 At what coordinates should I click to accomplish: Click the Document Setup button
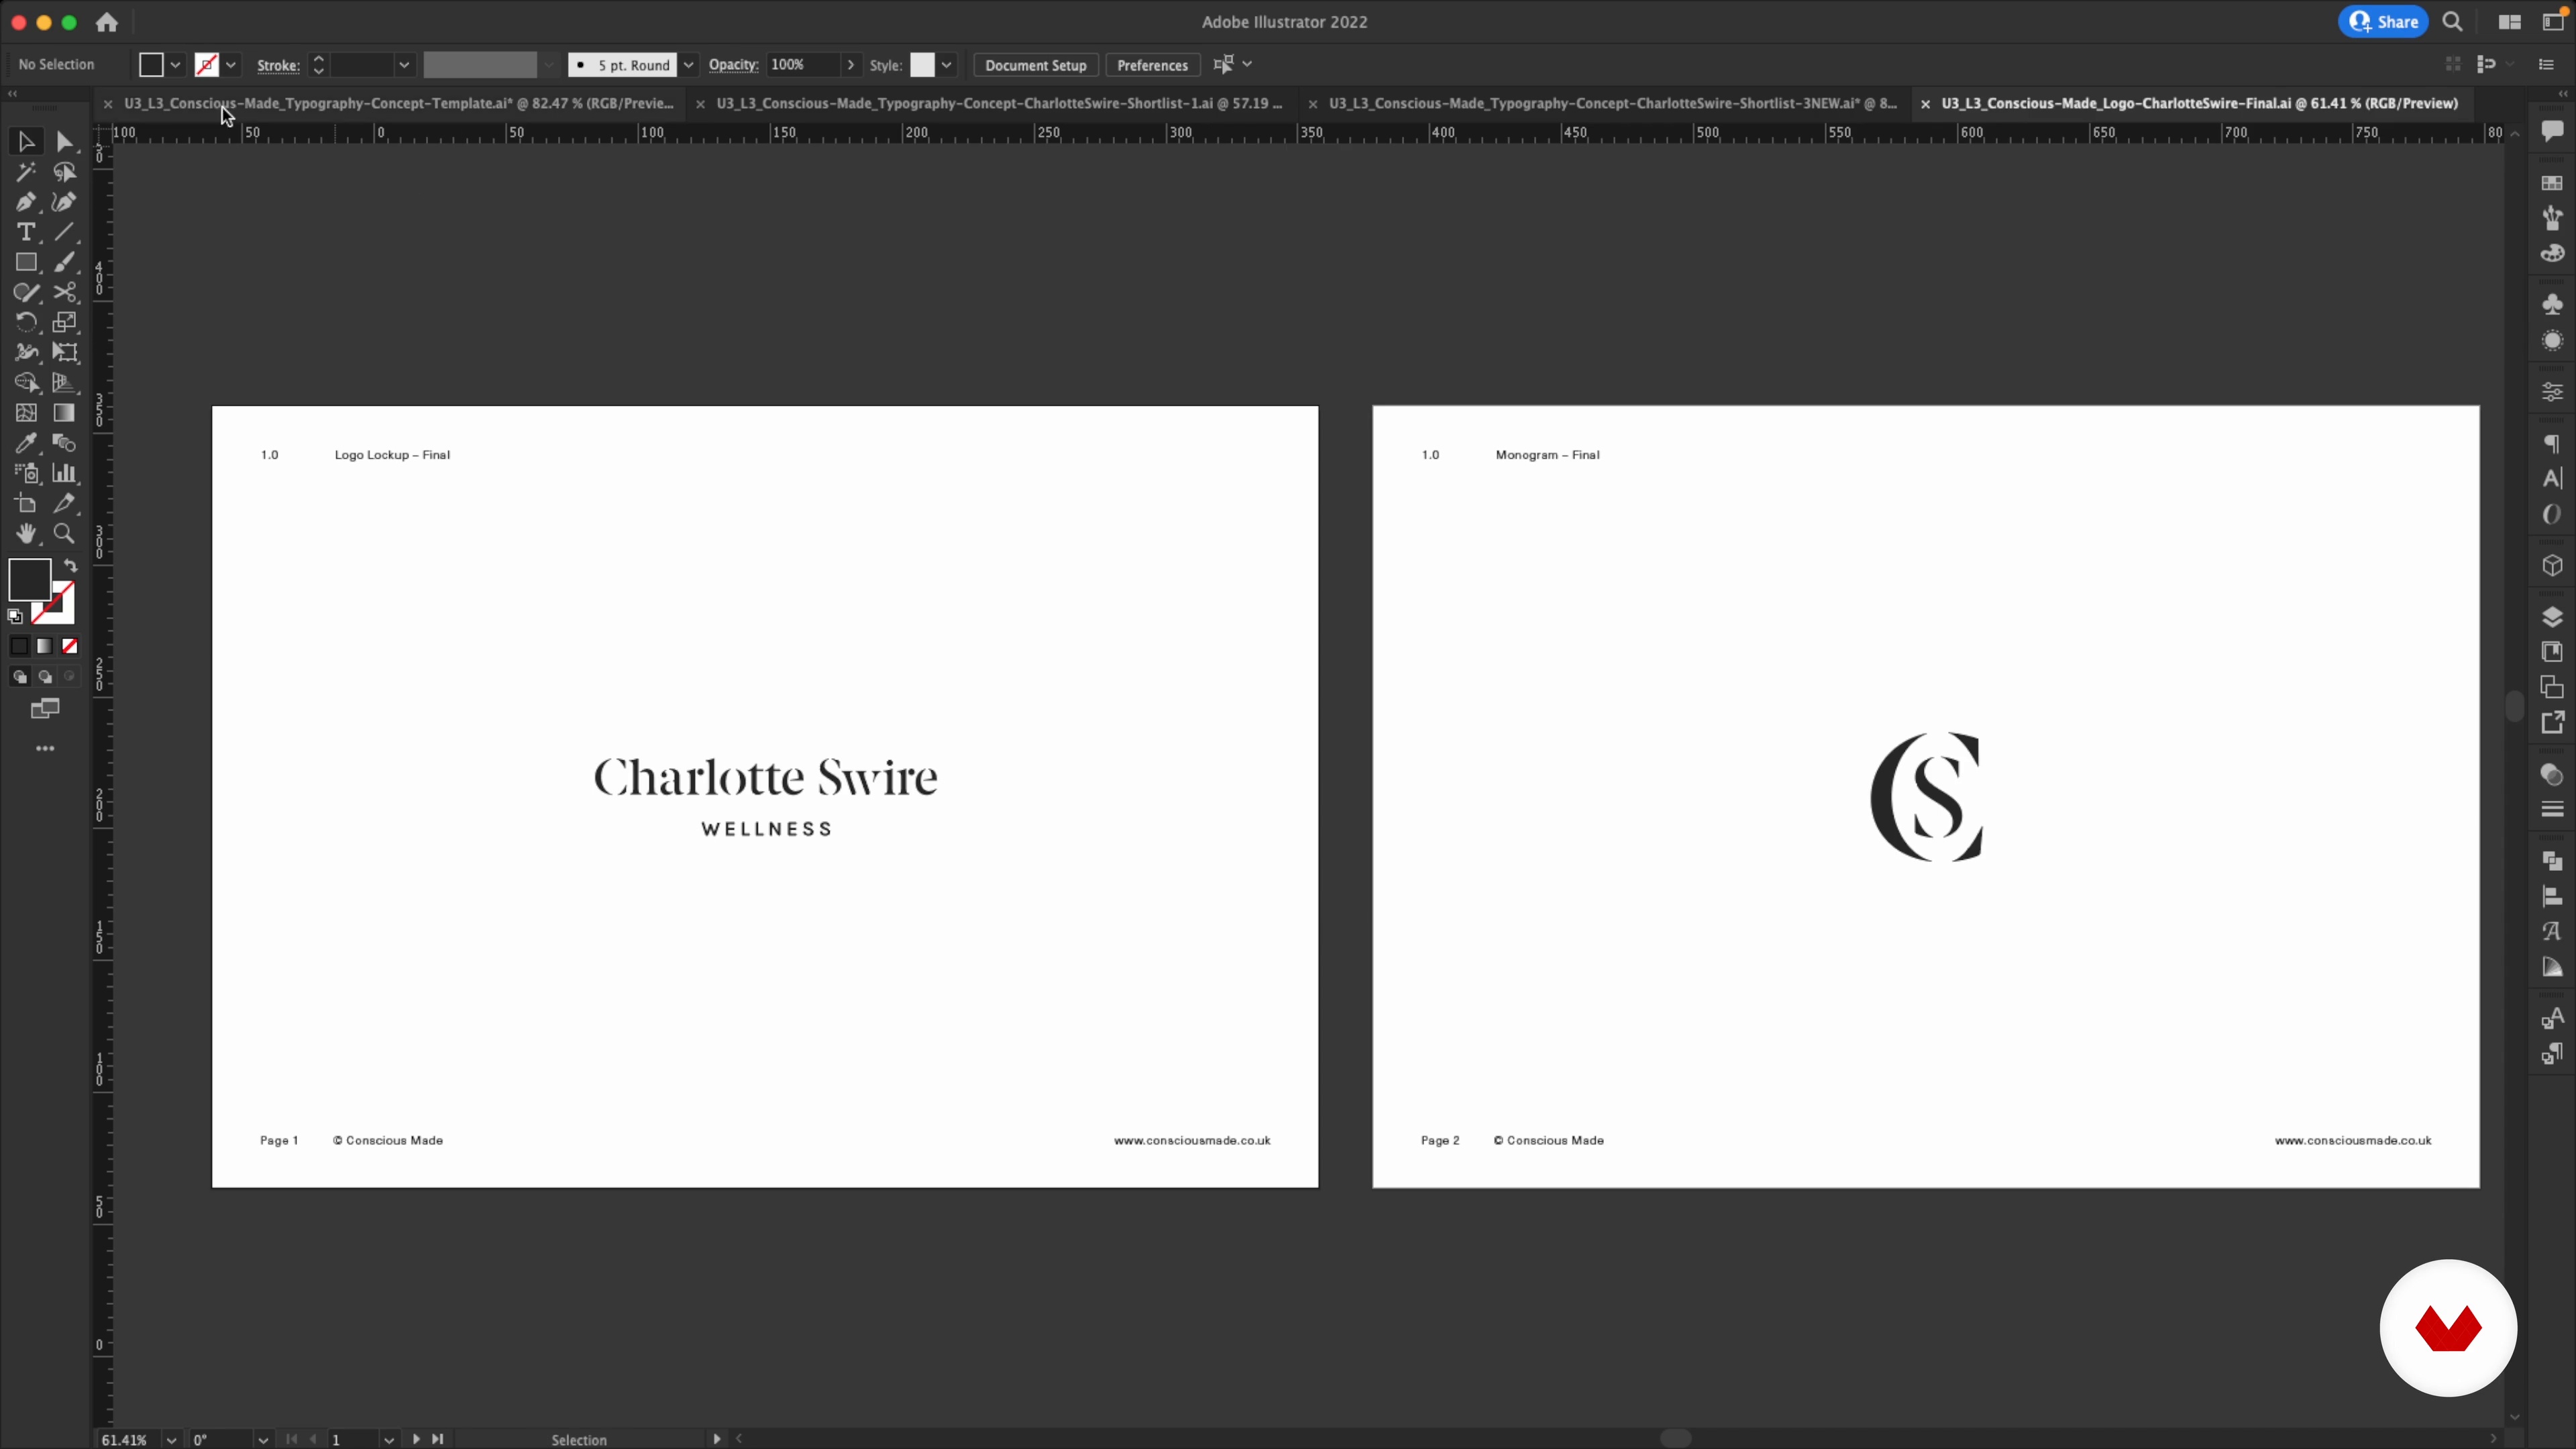[x=1035, y=65]
